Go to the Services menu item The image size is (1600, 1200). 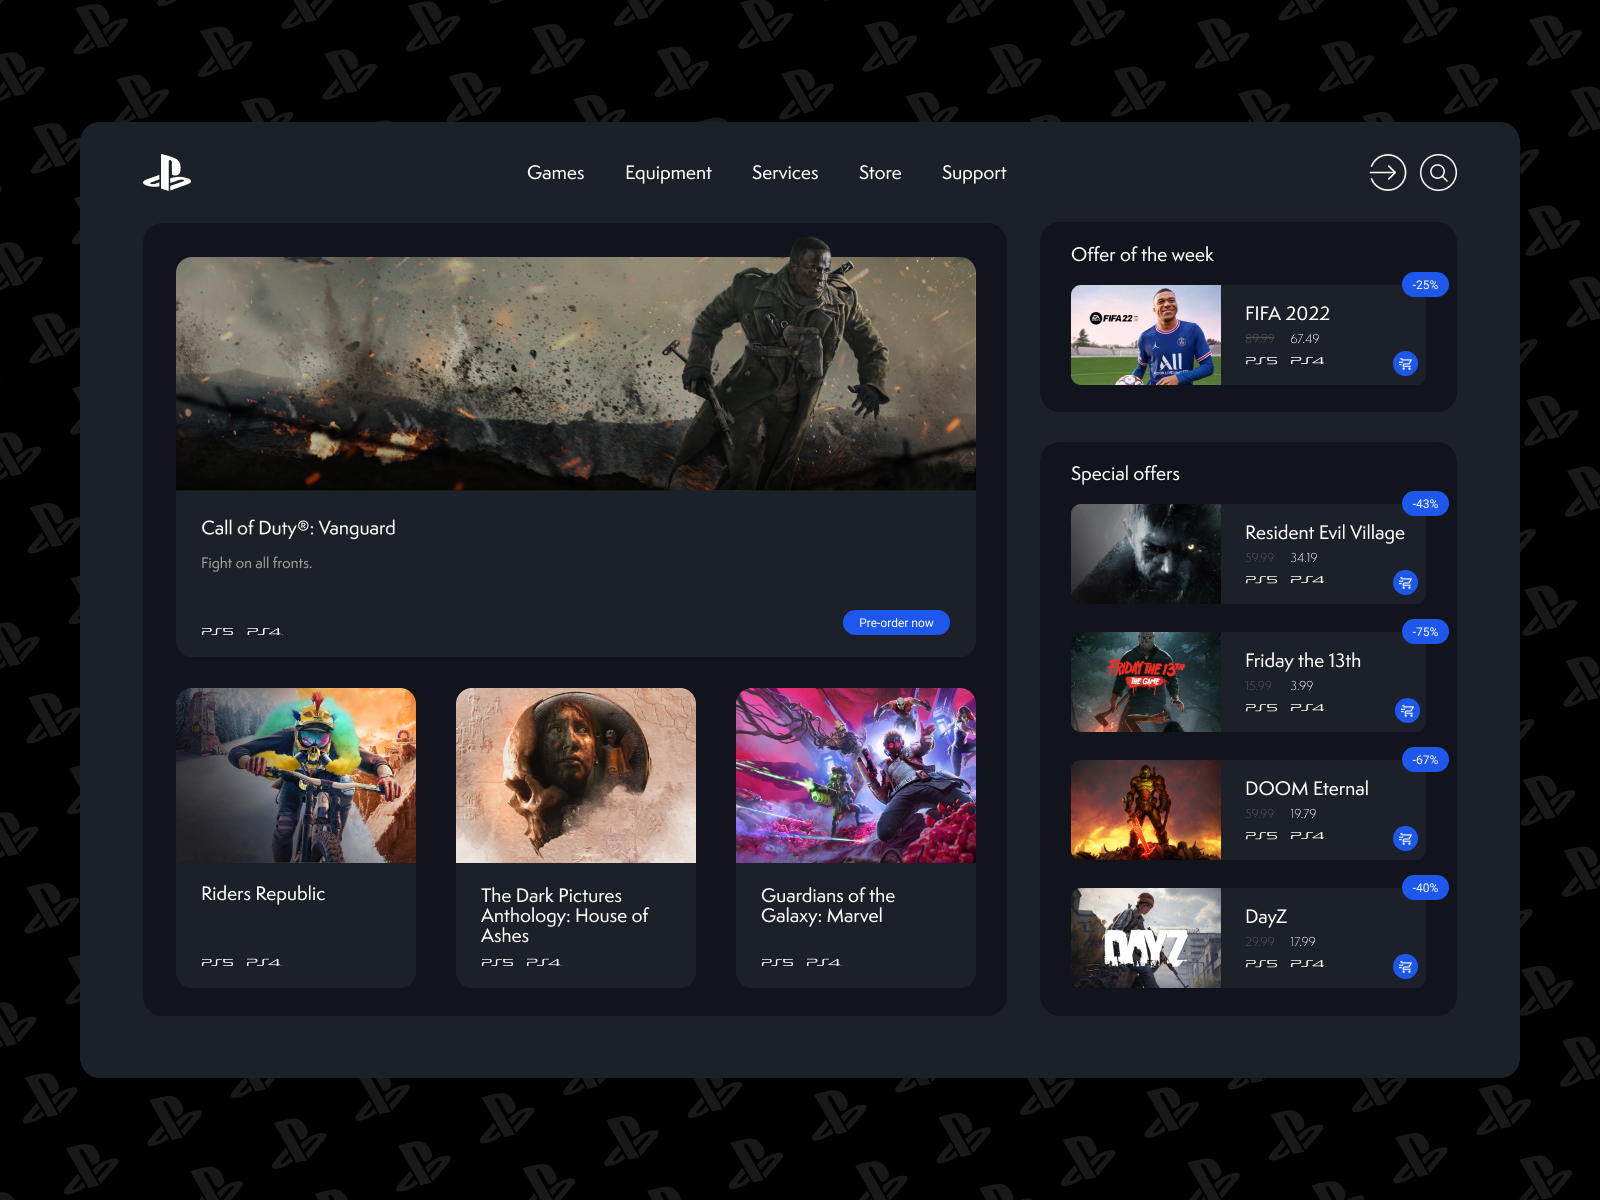[x=785, y=173]
